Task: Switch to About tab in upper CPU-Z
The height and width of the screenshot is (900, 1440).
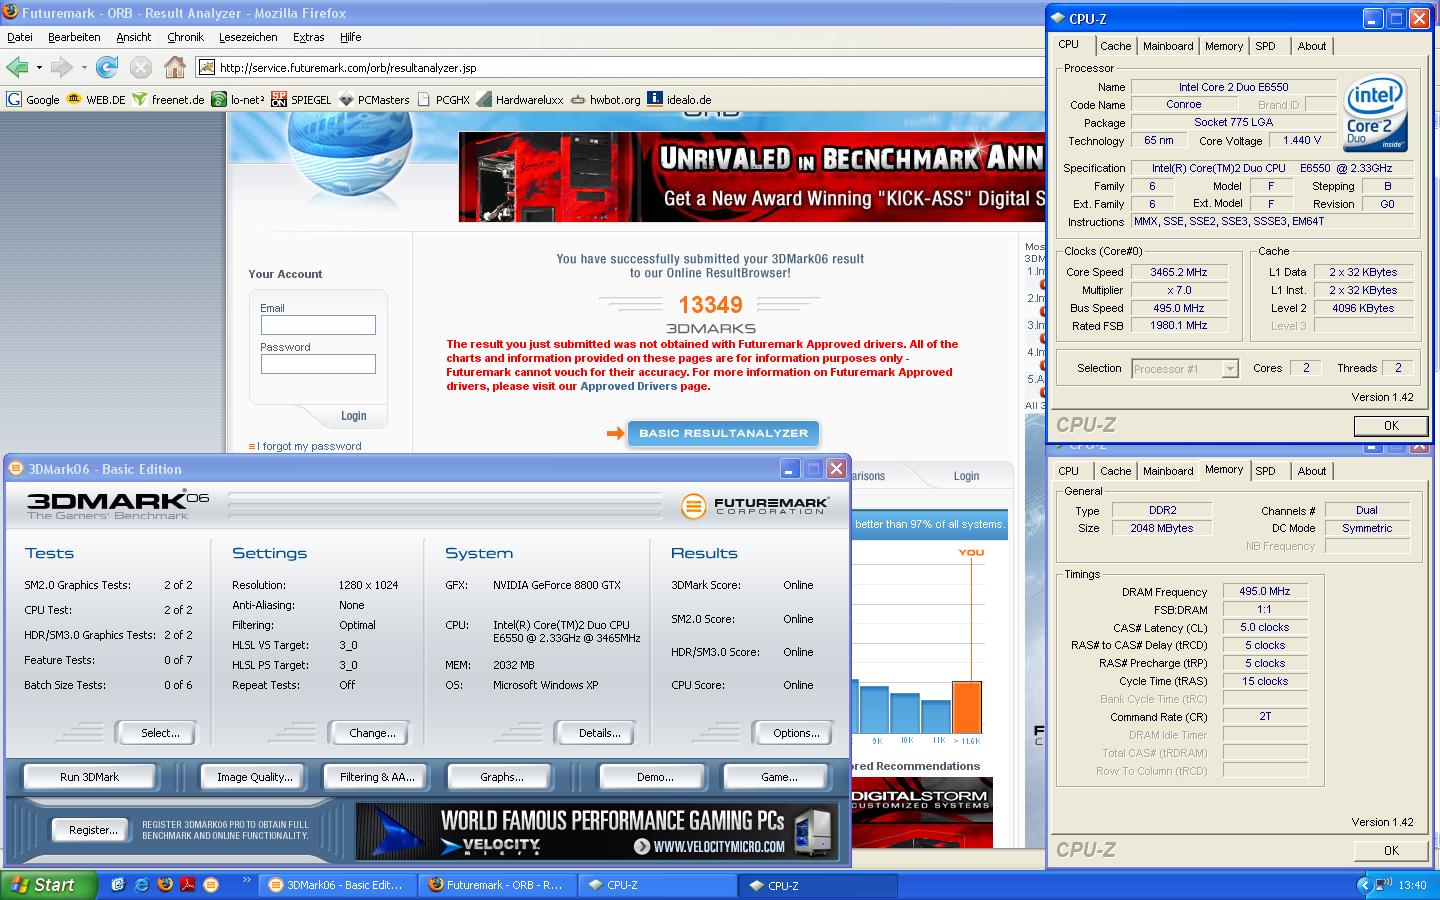Action: (1312, 46)
